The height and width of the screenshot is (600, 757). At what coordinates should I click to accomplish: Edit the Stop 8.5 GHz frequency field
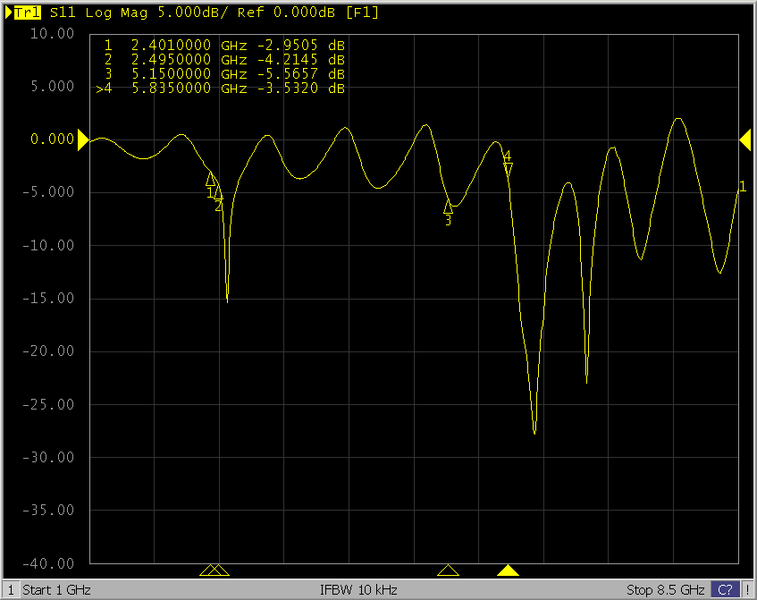point(665,589)
